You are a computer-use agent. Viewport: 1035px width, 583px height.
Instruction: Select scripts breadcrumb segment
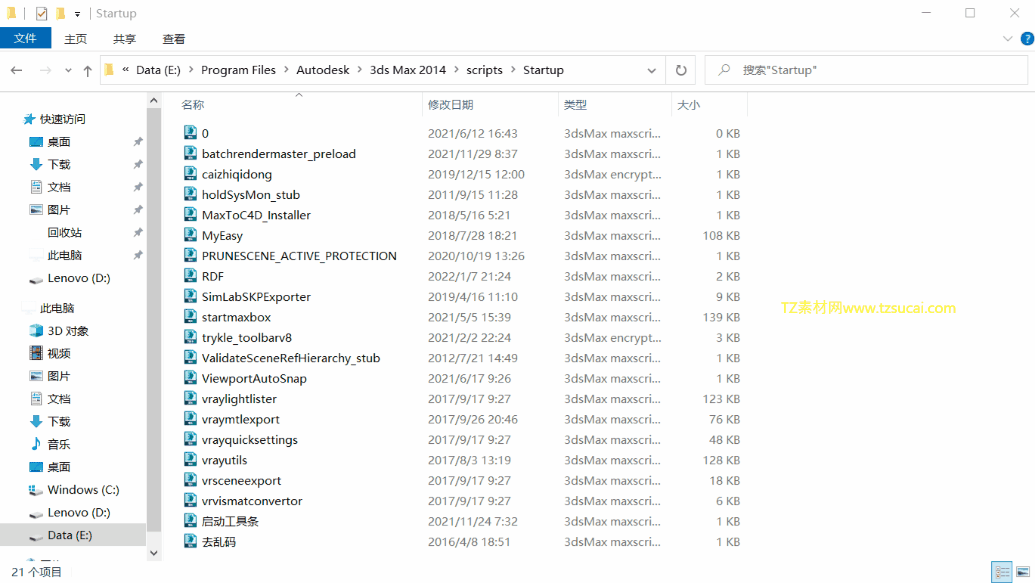tap(484, 70)
